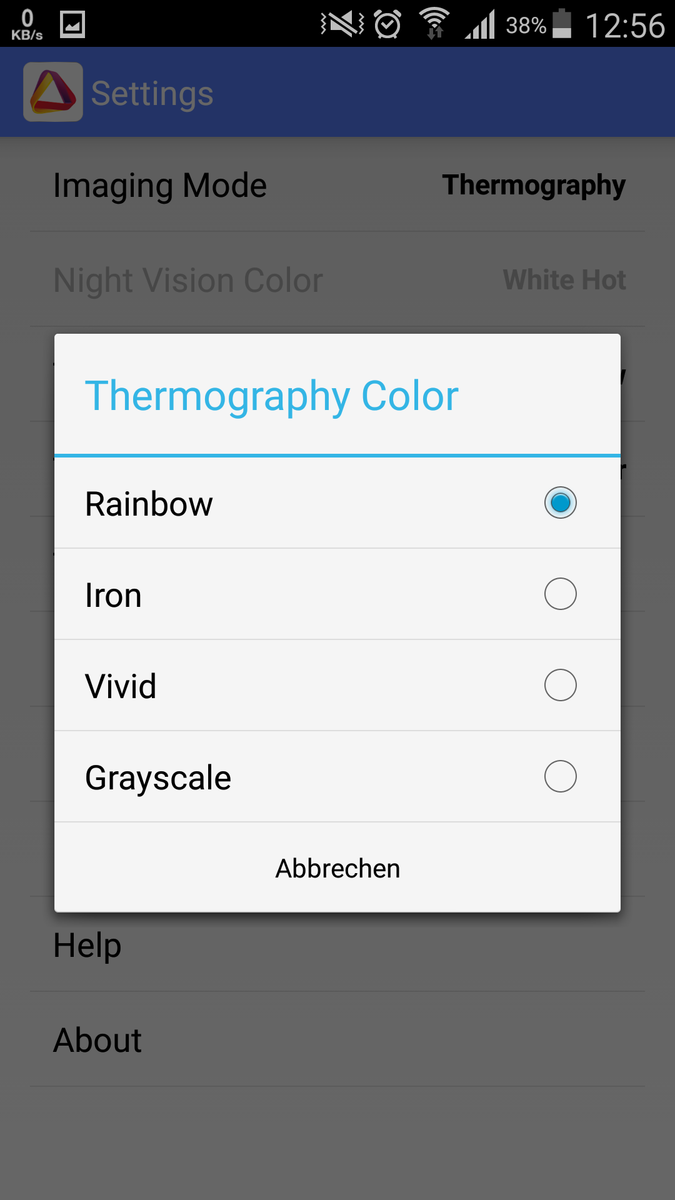The height and width of the screenshot is (1200, 675).
Task: Tap the alarm clock status icon
Action: click(388, 23)
